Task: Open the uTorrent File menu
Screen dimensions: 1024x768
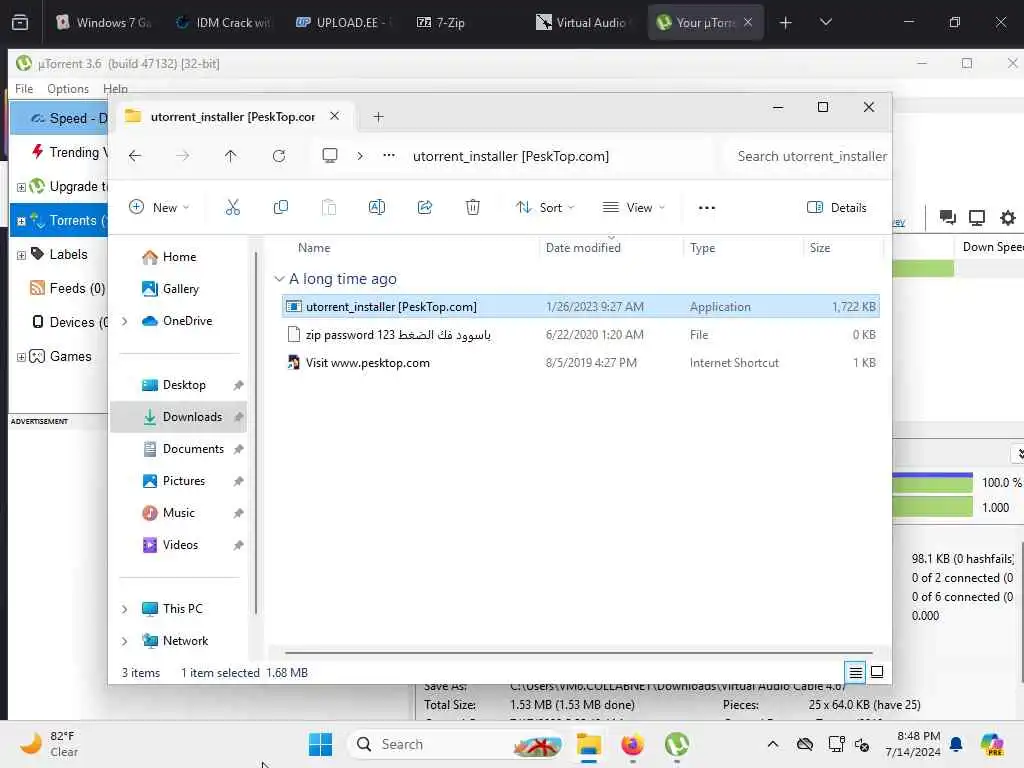Action: tap(24, 88)
